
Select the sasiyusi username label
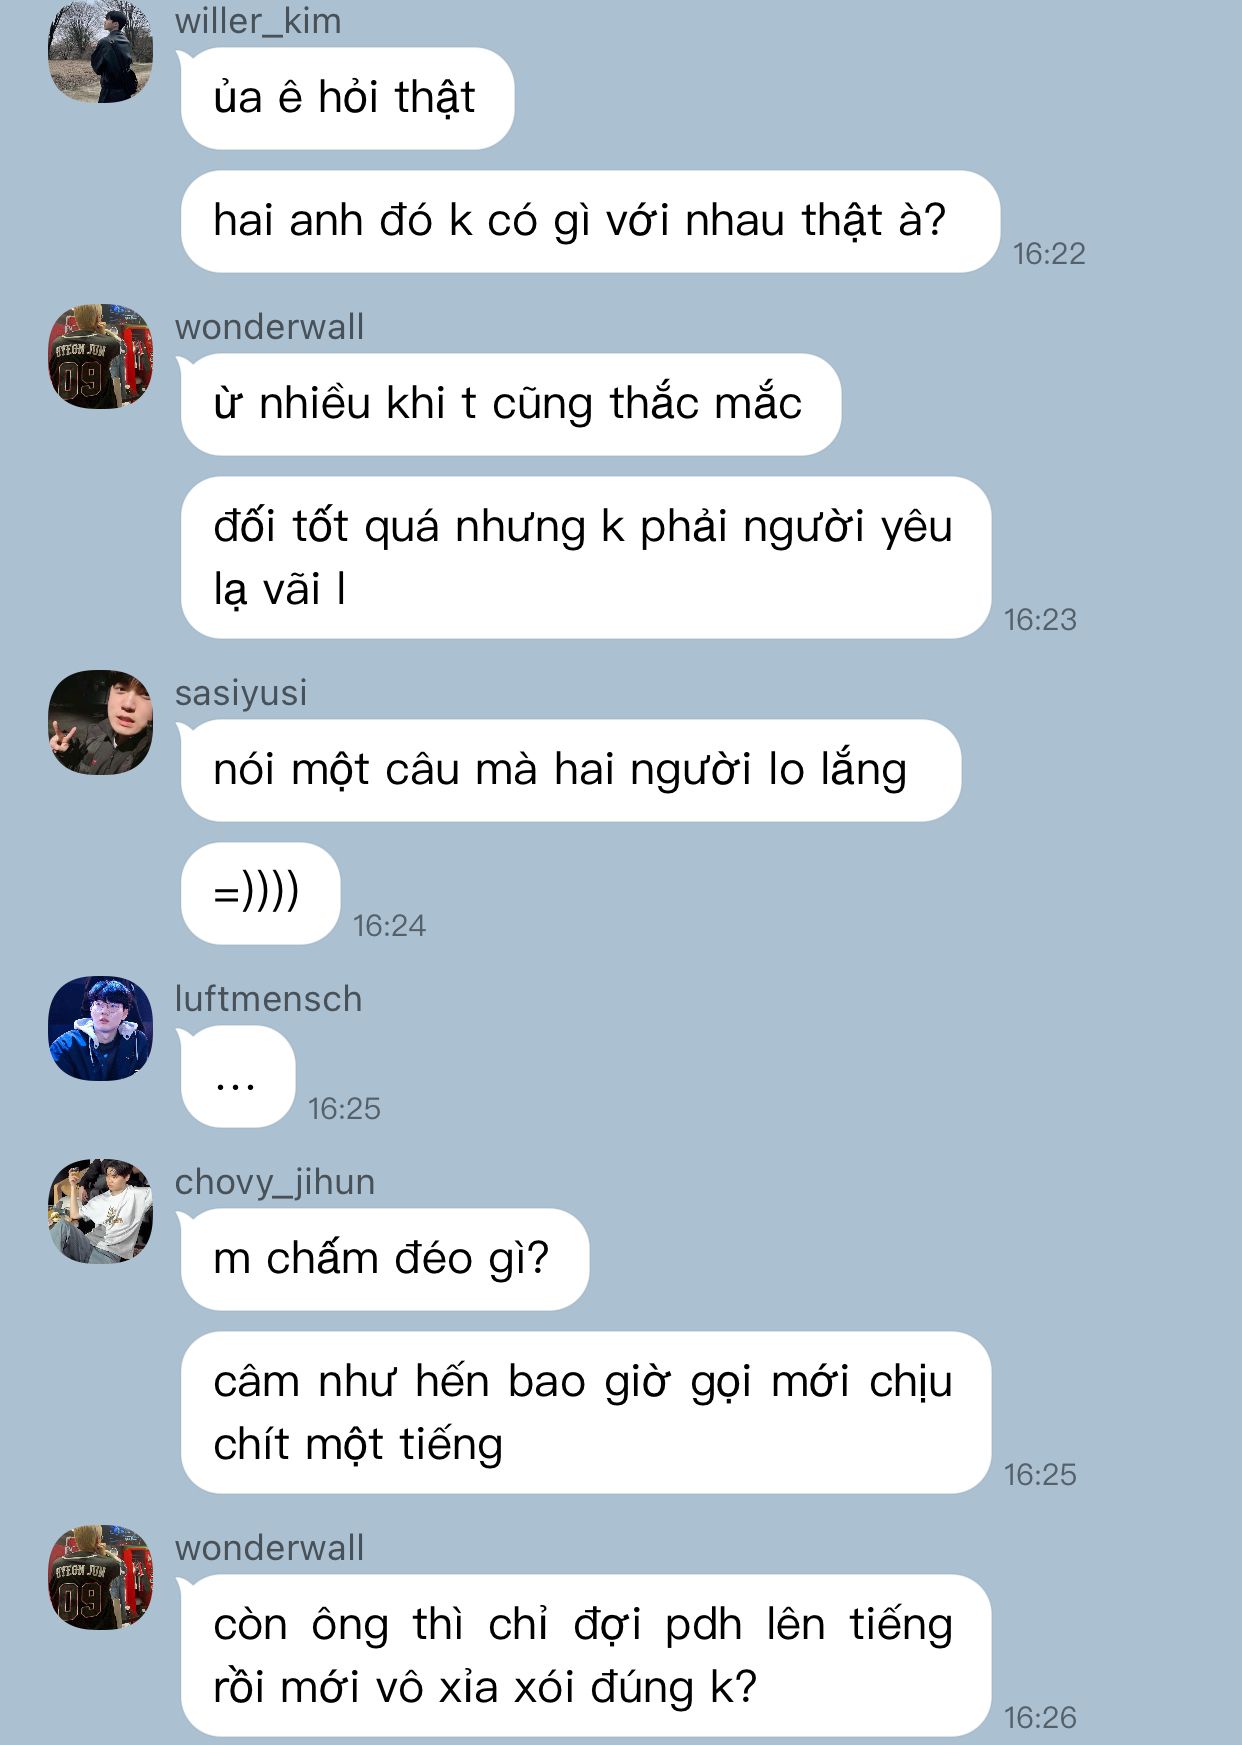pos(241,692)
